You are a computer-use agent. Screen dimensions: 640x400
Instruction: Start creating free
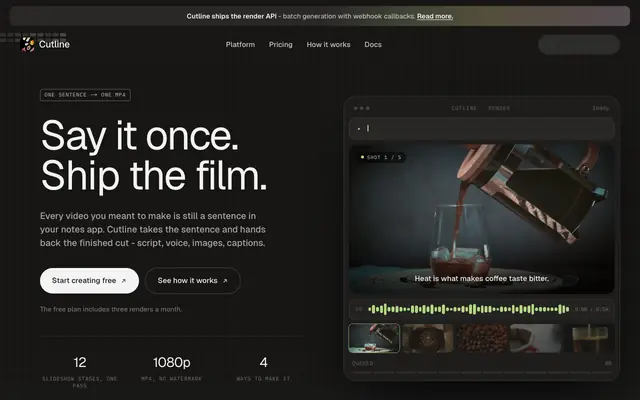pyautogui.click(x=89, y=281)
